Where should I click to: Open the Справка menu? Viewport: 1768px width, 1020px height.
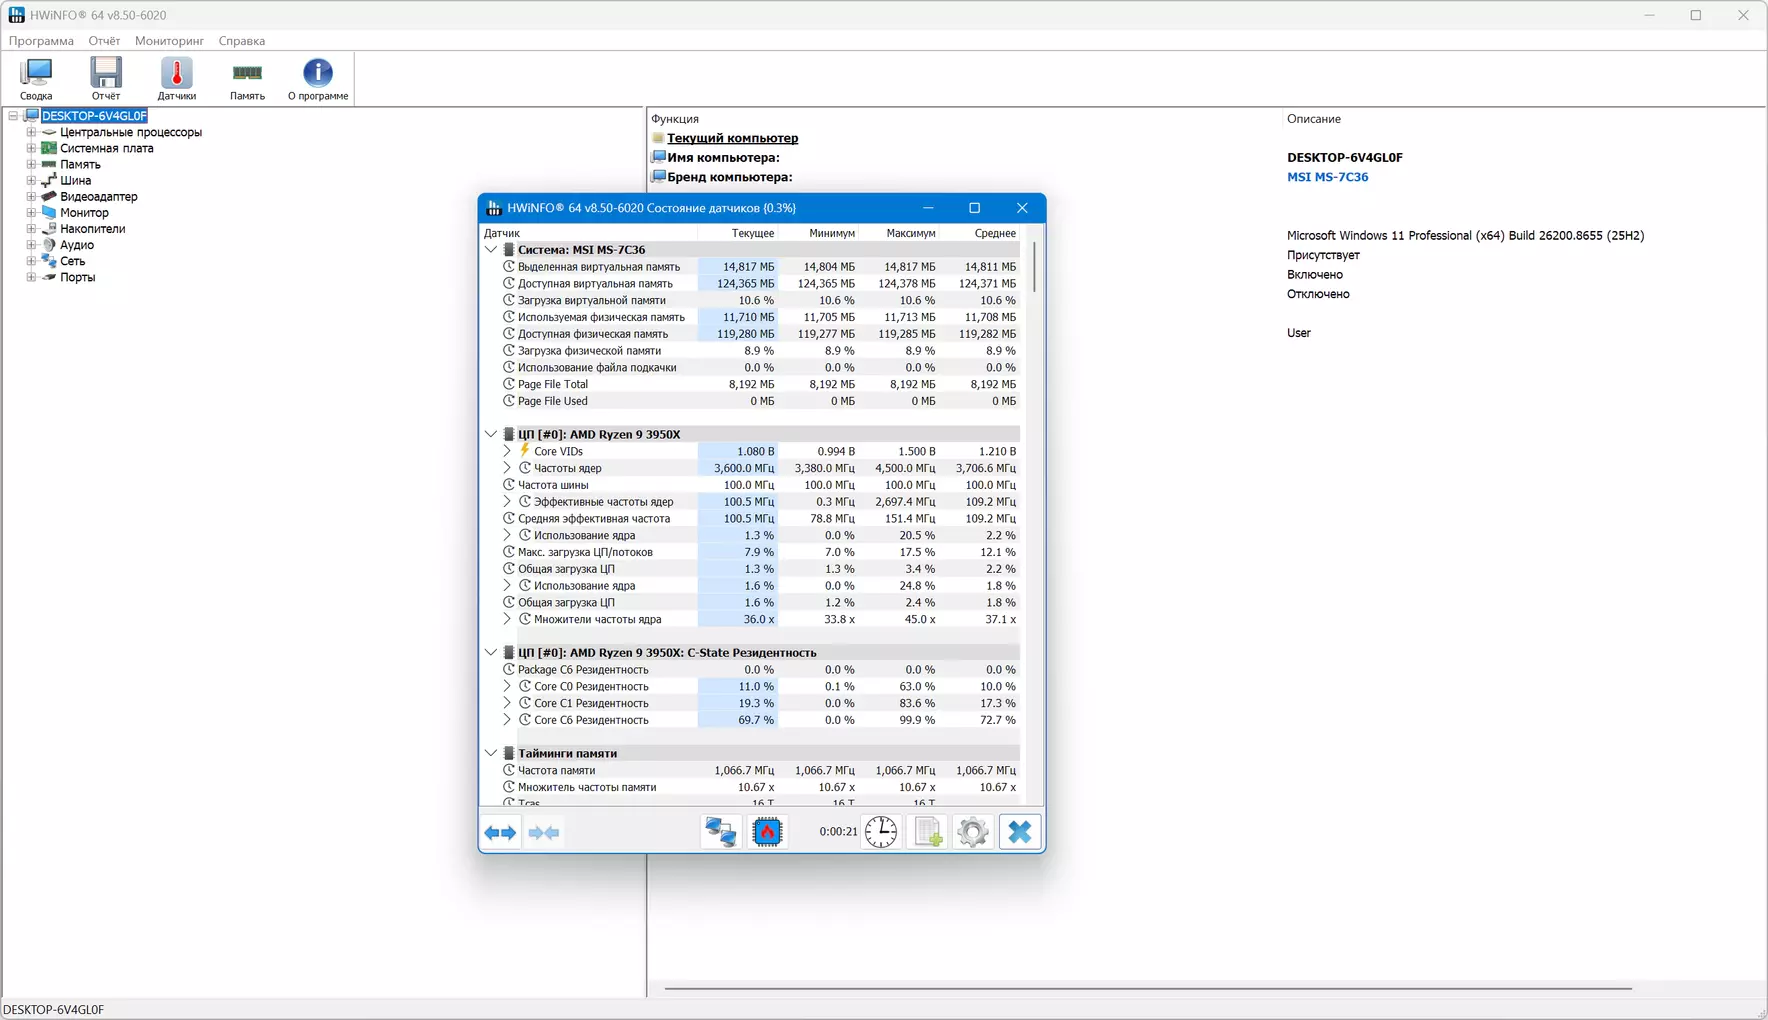click(x=242, y=41)
